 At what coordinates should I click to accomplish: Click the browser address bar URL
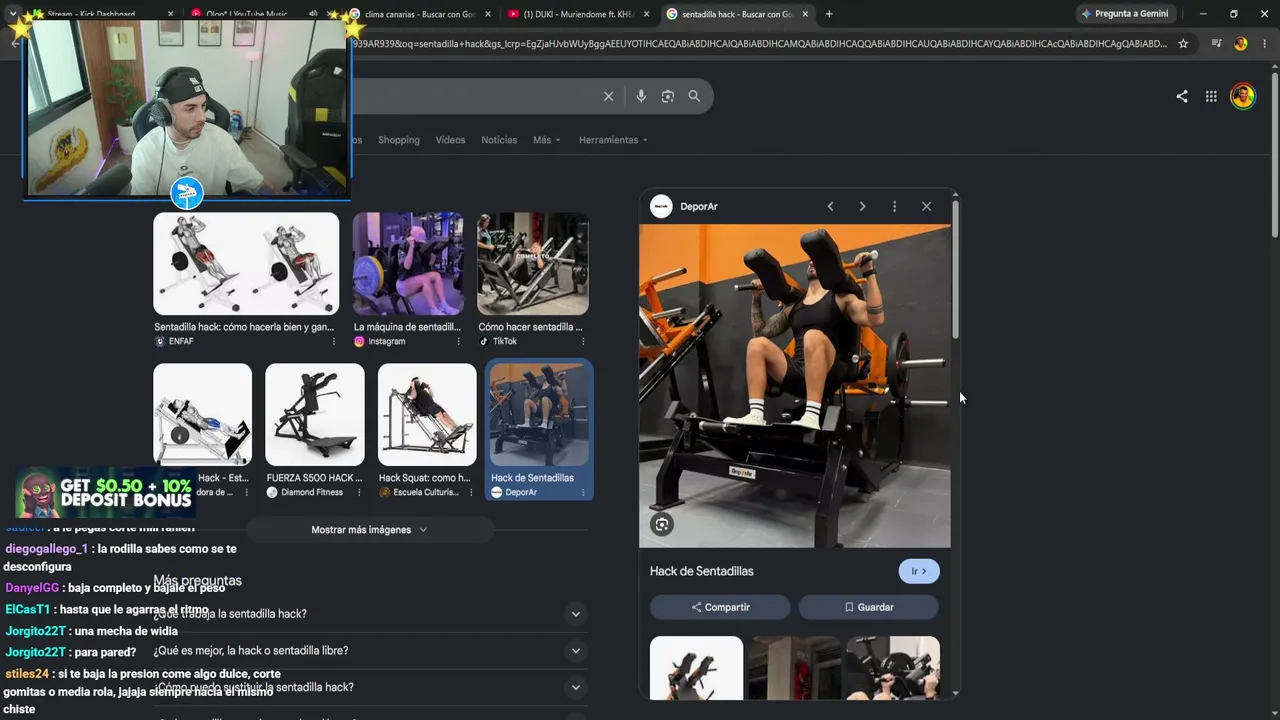[760, 44]
